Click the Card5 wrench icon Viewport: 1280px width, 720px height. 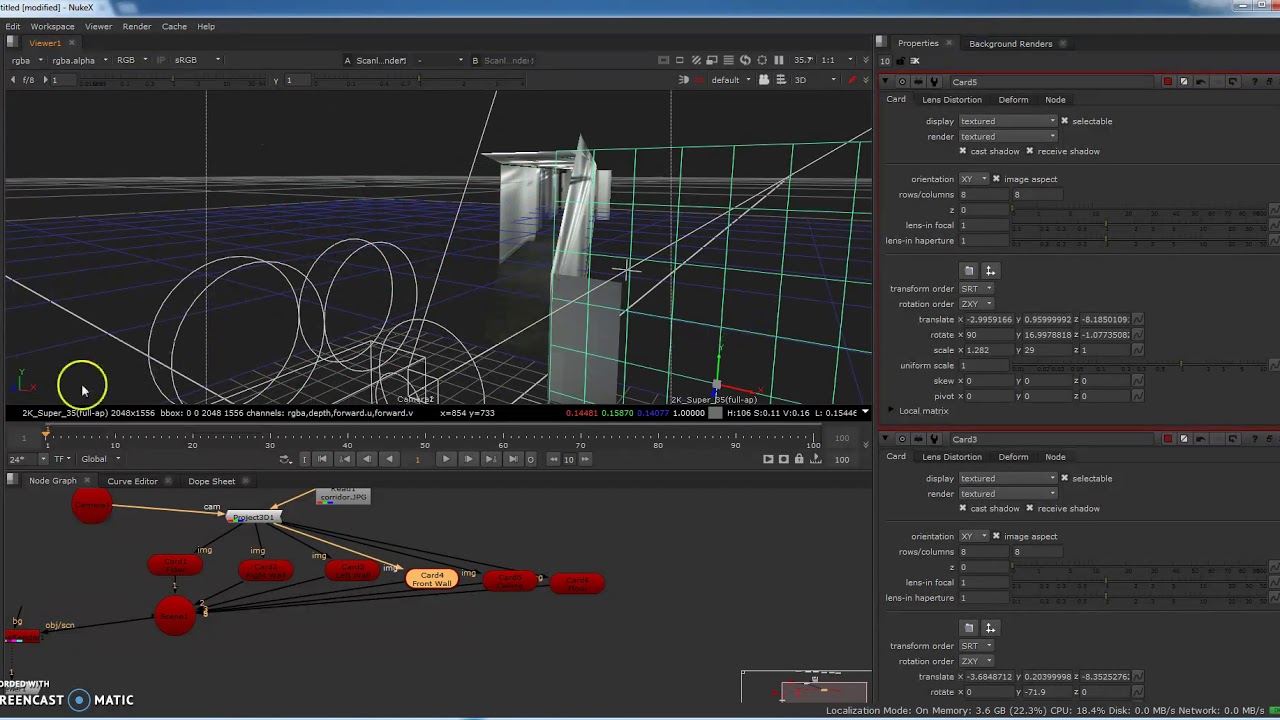pos(934,82)
